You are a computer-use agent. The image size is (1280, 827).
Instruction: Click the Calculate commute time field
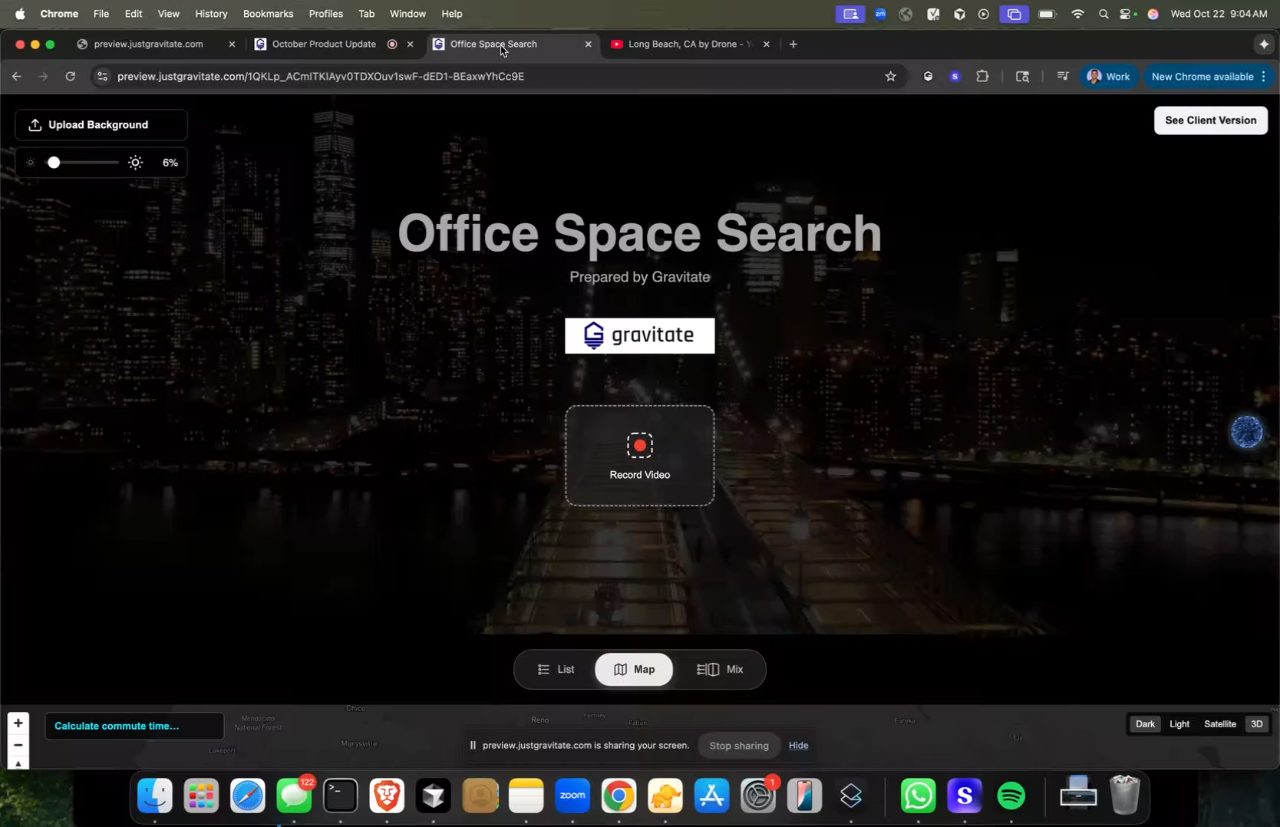click(134, 726)
